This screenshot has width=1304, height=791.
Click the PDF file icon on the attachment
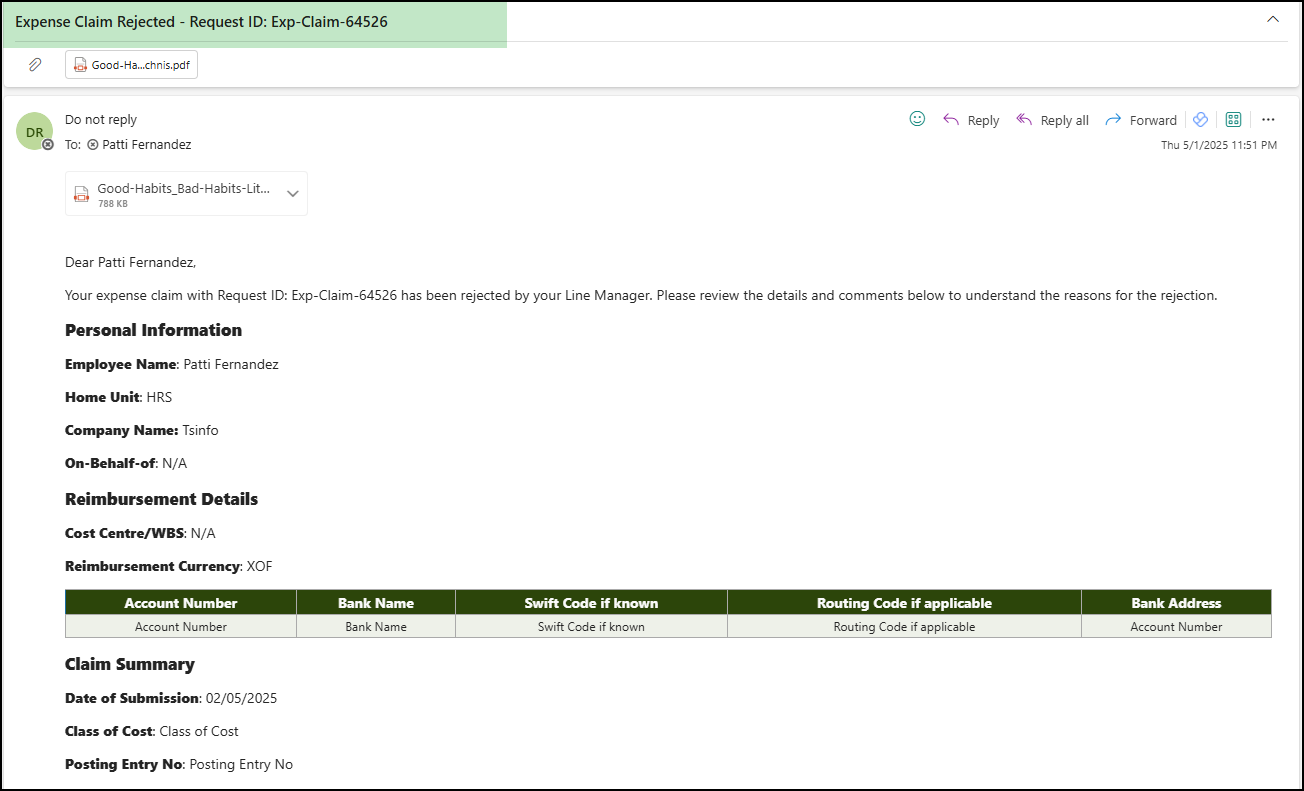81,63
